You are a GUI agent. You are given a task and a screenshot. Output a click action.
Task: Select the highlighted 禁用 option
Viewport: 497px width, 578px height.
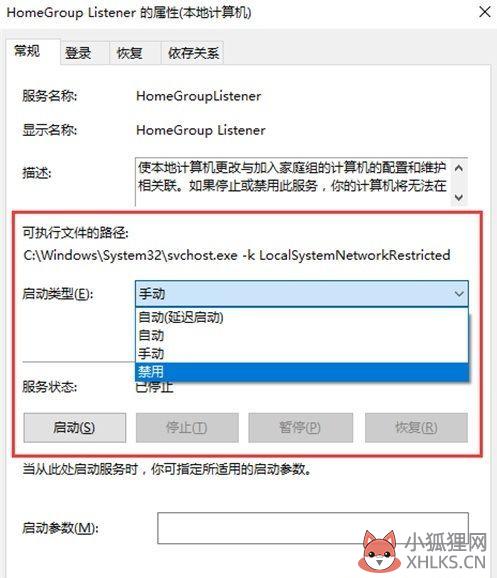pos(302,372)
